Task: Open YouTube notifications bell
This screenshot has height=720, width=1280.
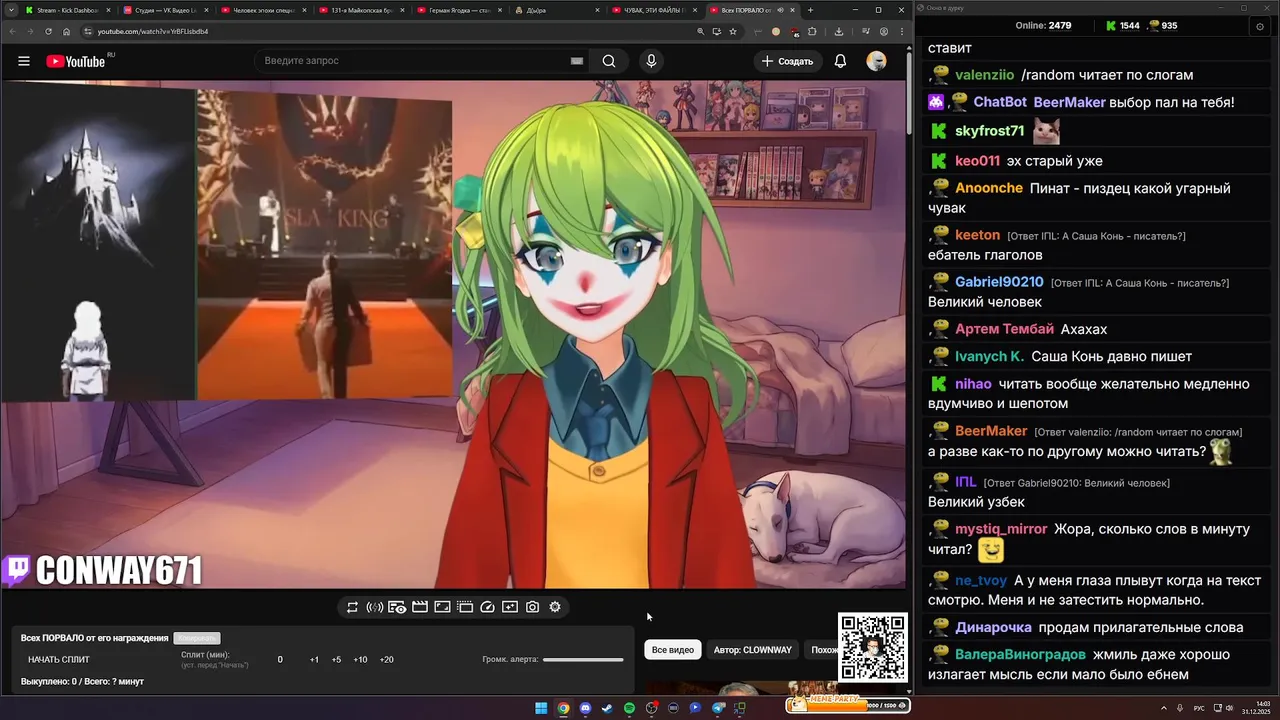Action: point(840,61)
